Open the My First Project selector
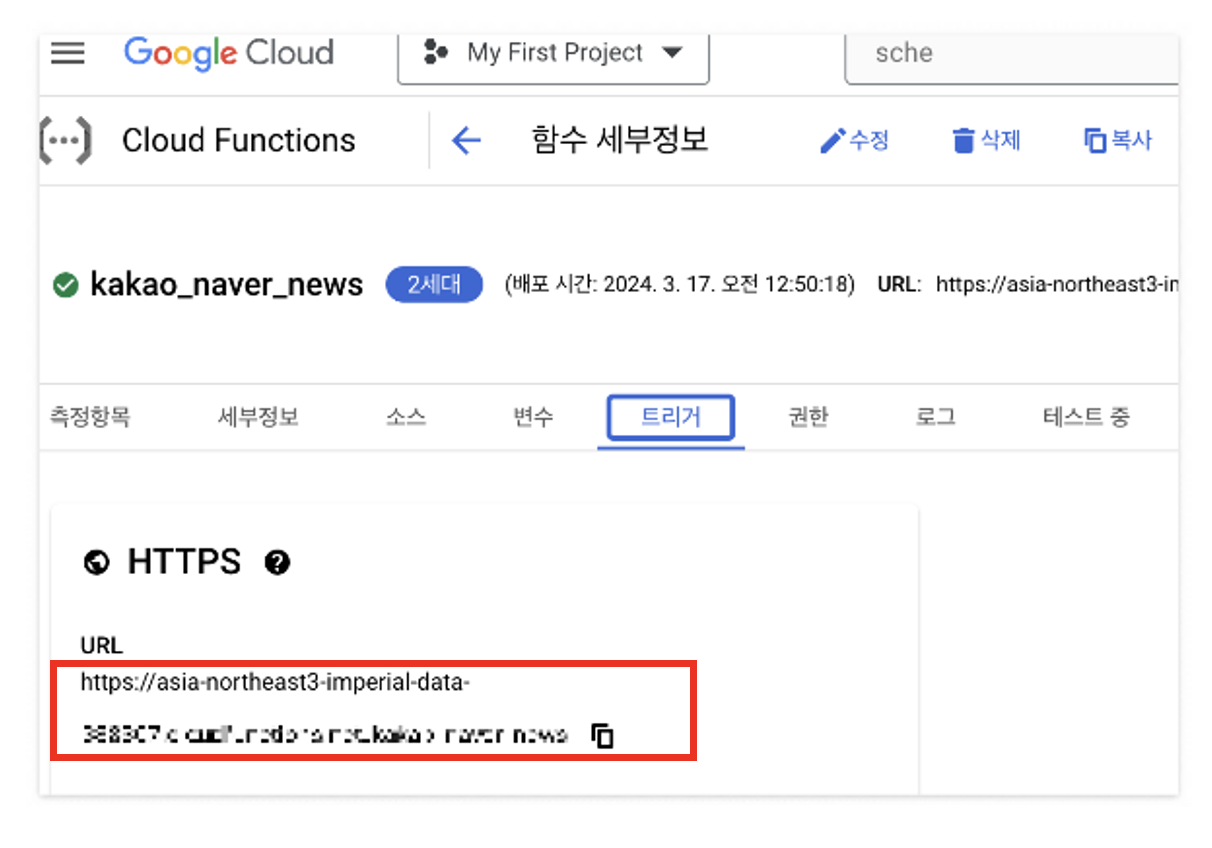1212x848 pixels. click(x=553, y=53)
